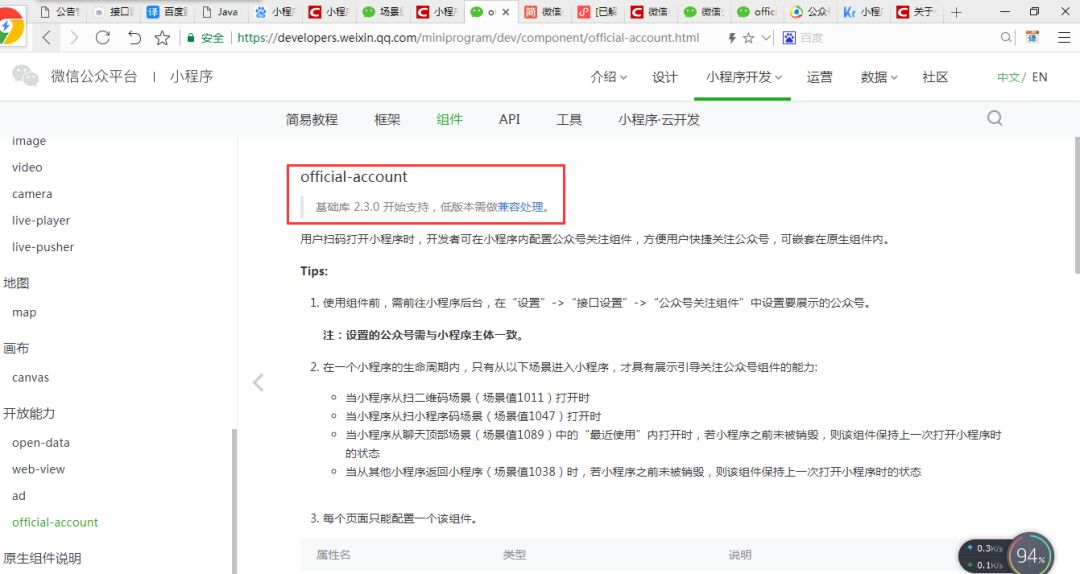Open the map component in sidebar
The width and height of the screenshot is (1080, 574).
coord(24,313)
